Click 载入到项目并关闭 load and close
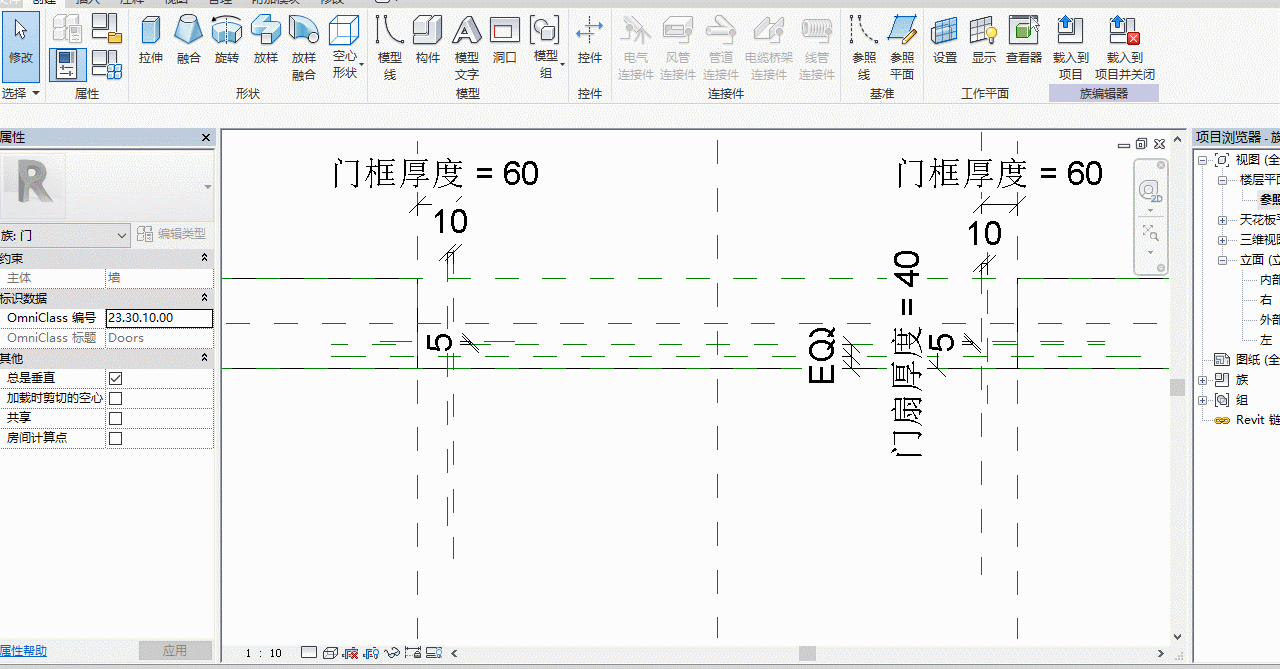 point(1125,48)
